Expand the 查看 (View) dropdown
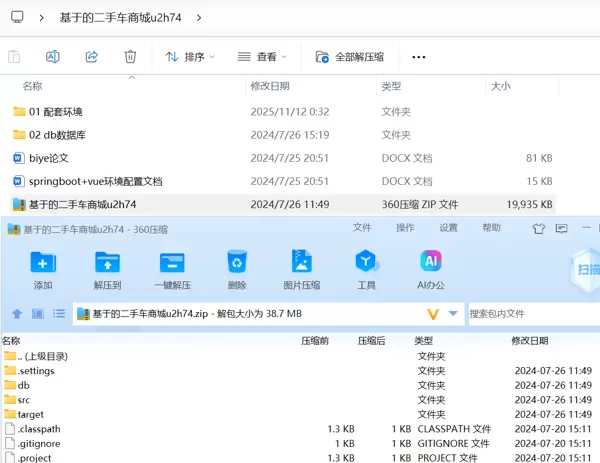The width and height of the screenshot is (600, 463). (262, 57)
